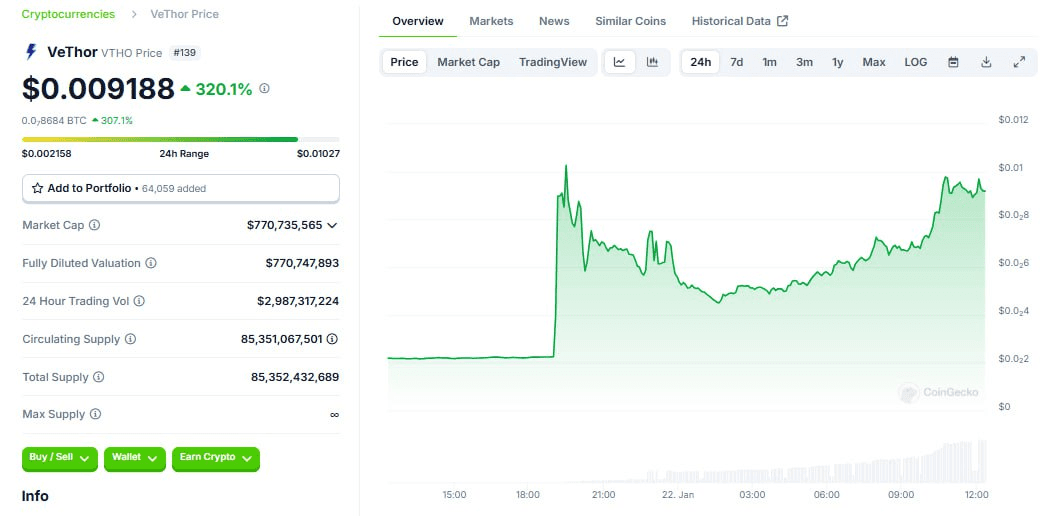Set chart range to 1y

coord(838,62)
